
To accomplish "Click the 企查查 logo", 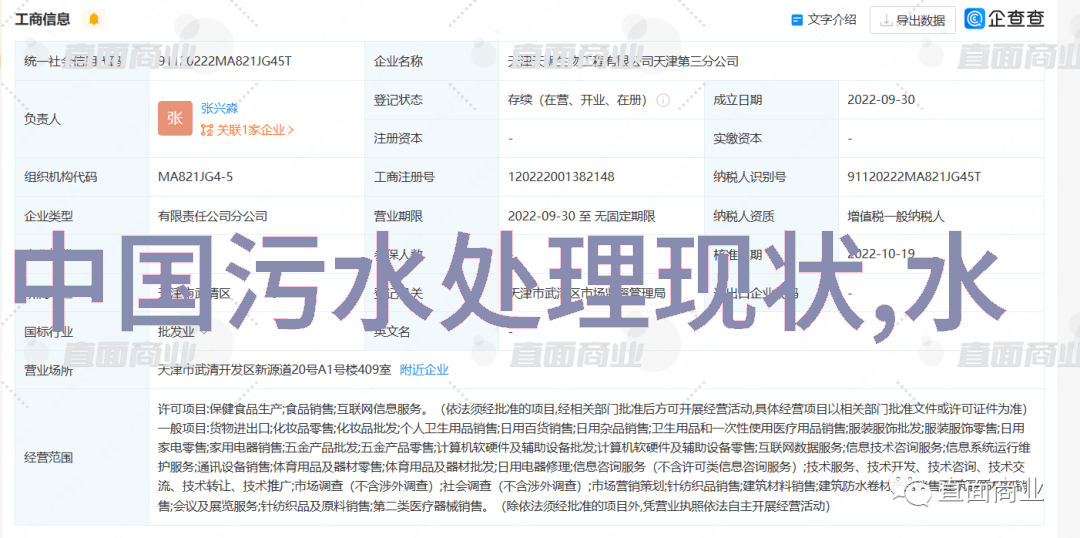I will tap(1004, 19).
